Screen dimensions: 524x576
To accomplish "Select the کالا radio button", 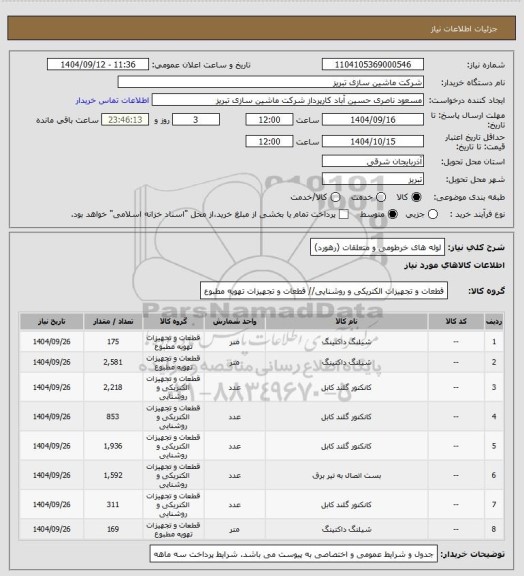I will (x=416, y=197).
